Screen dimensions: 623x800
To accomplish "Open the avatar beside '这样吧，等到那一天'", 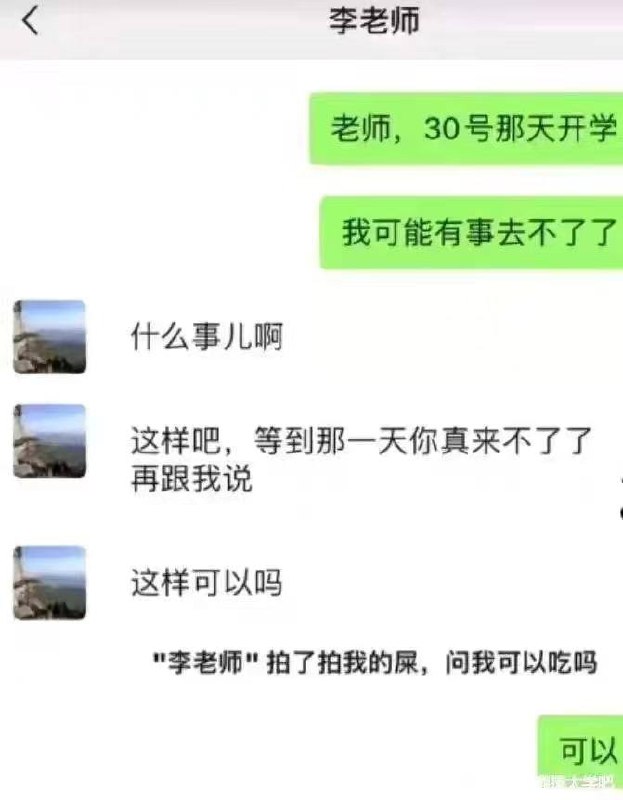I will 49,441.
